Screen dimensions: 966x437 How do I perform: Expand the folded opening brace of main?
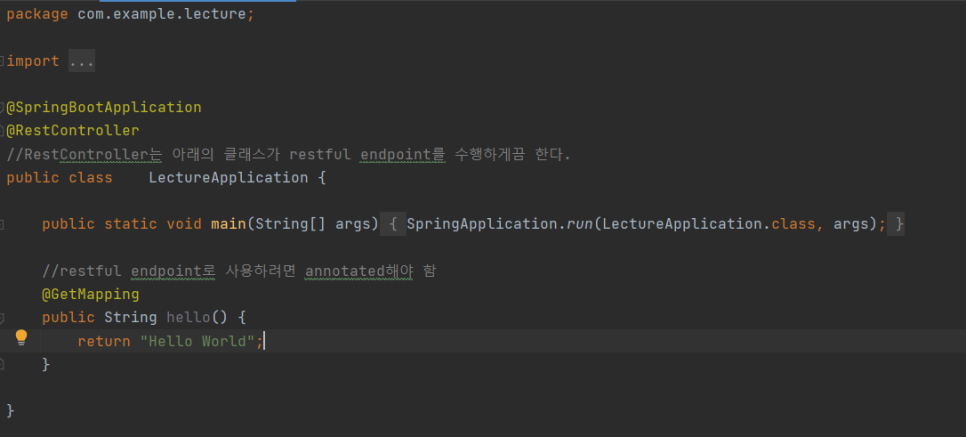tap(394, 224)
